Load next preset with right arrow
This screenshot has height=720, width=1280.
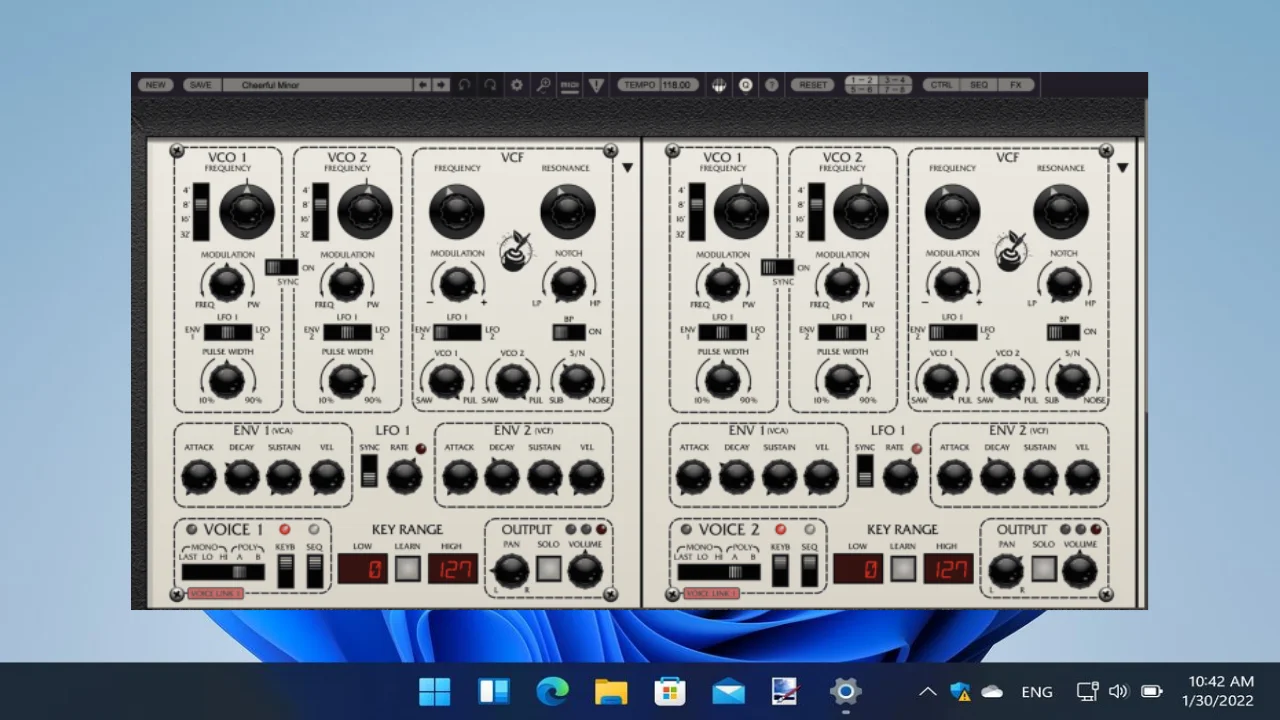click(x=440, y=85)
